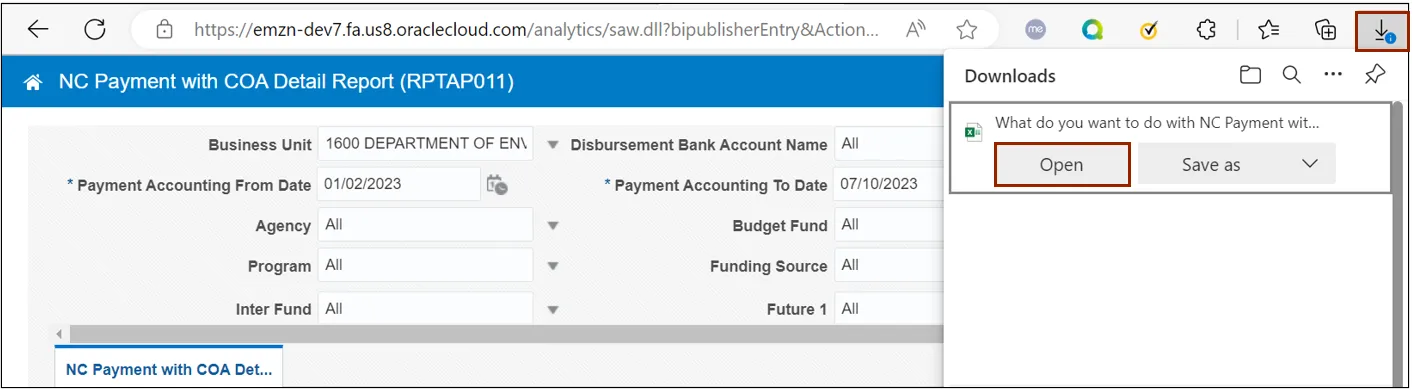Screen dimensions: 1412x390
Task: Select the NC Payment with COA Det... tab
Action: (x=169, y=368)
